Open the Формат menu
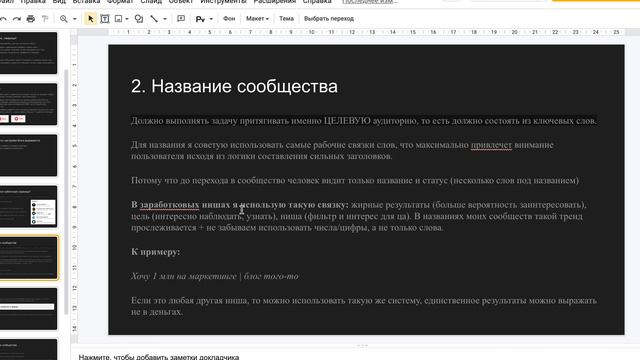This screenshot has height=360, width=640. click(120, 2)
